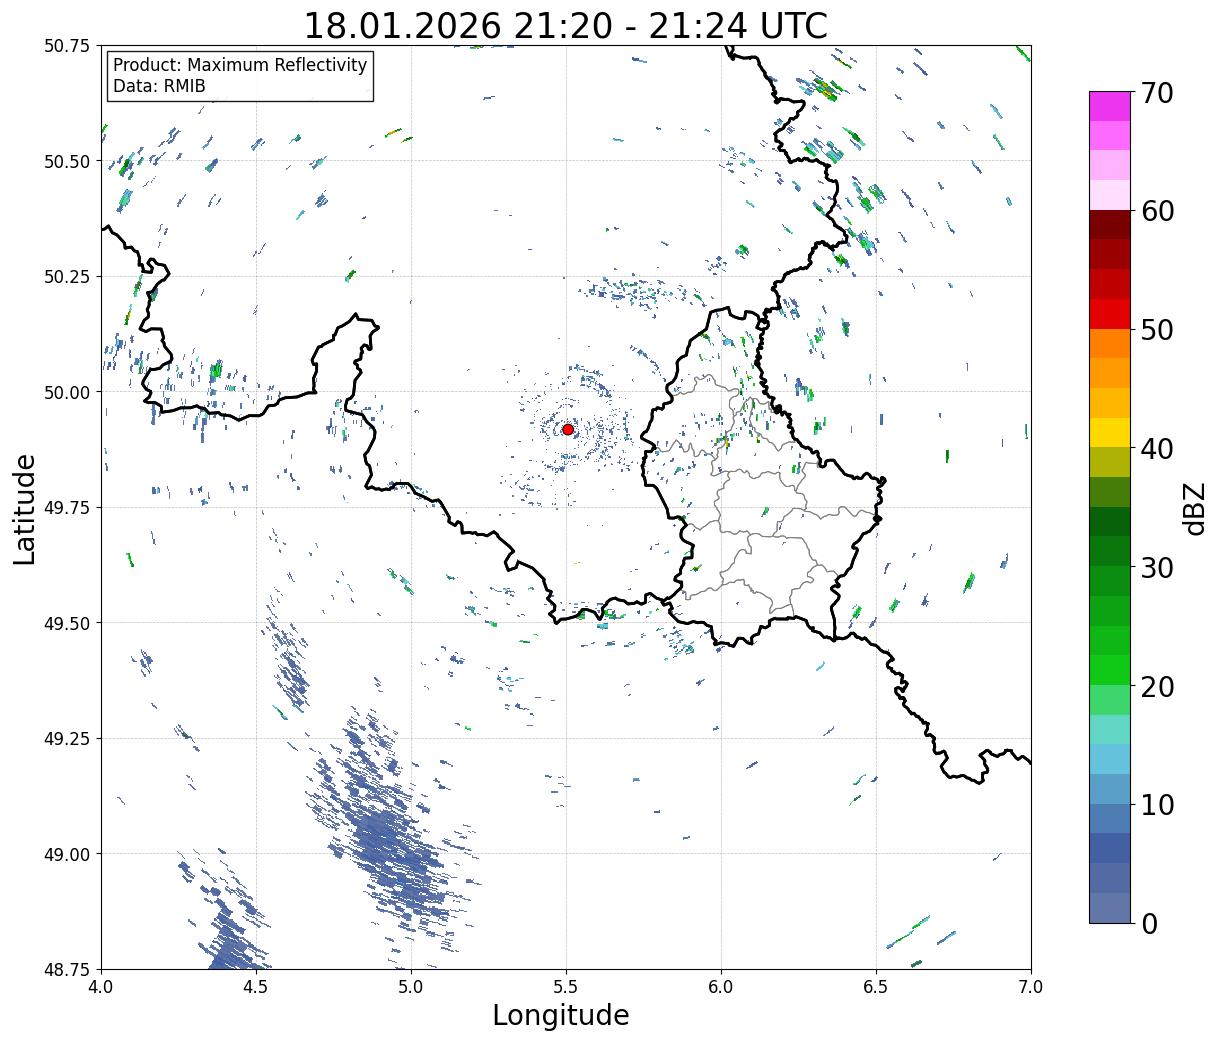
Task: Click the magenta swatch near 70 dBZ
Action: click(x=1110, y=106)
